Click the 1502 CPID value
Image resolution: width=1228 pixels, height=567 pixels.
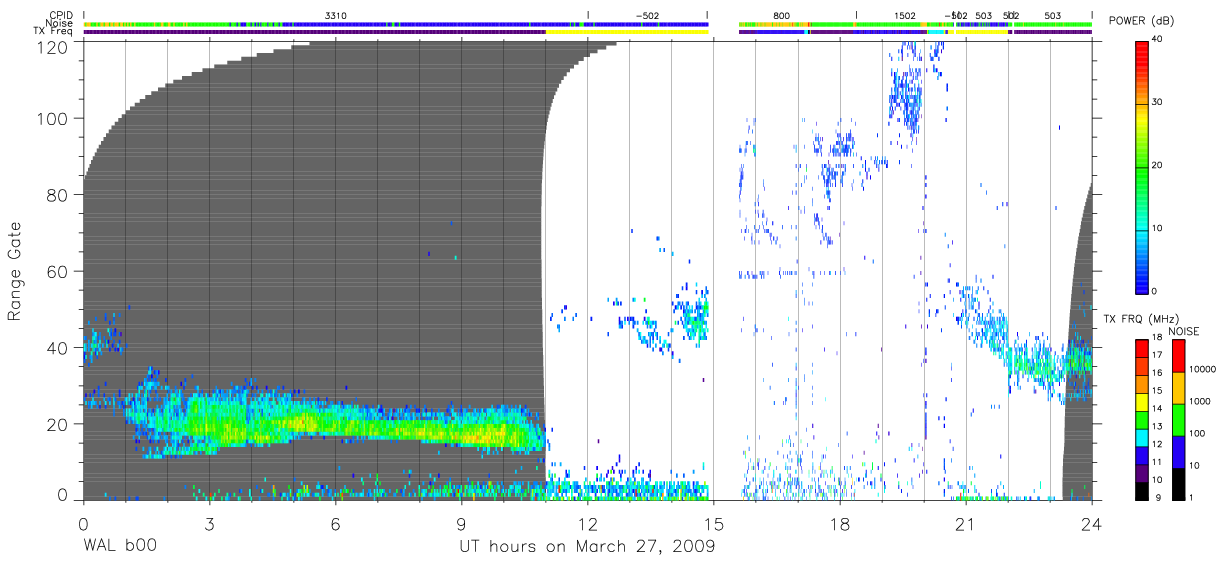(905, 15)
